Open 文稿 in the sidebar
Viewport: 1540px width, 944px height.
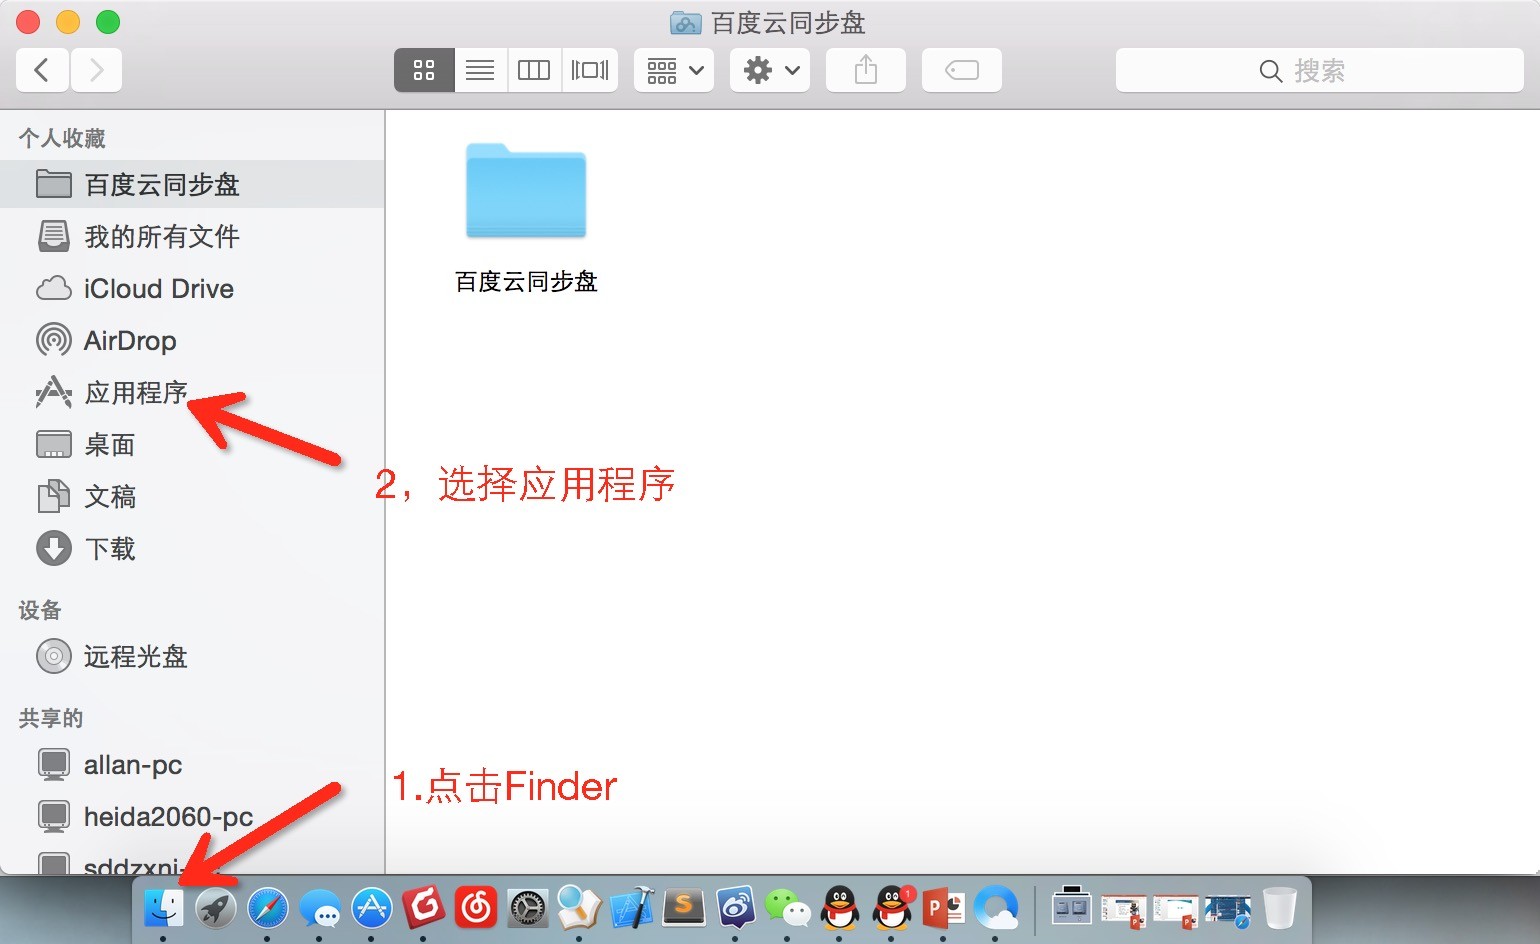point(192,496)
